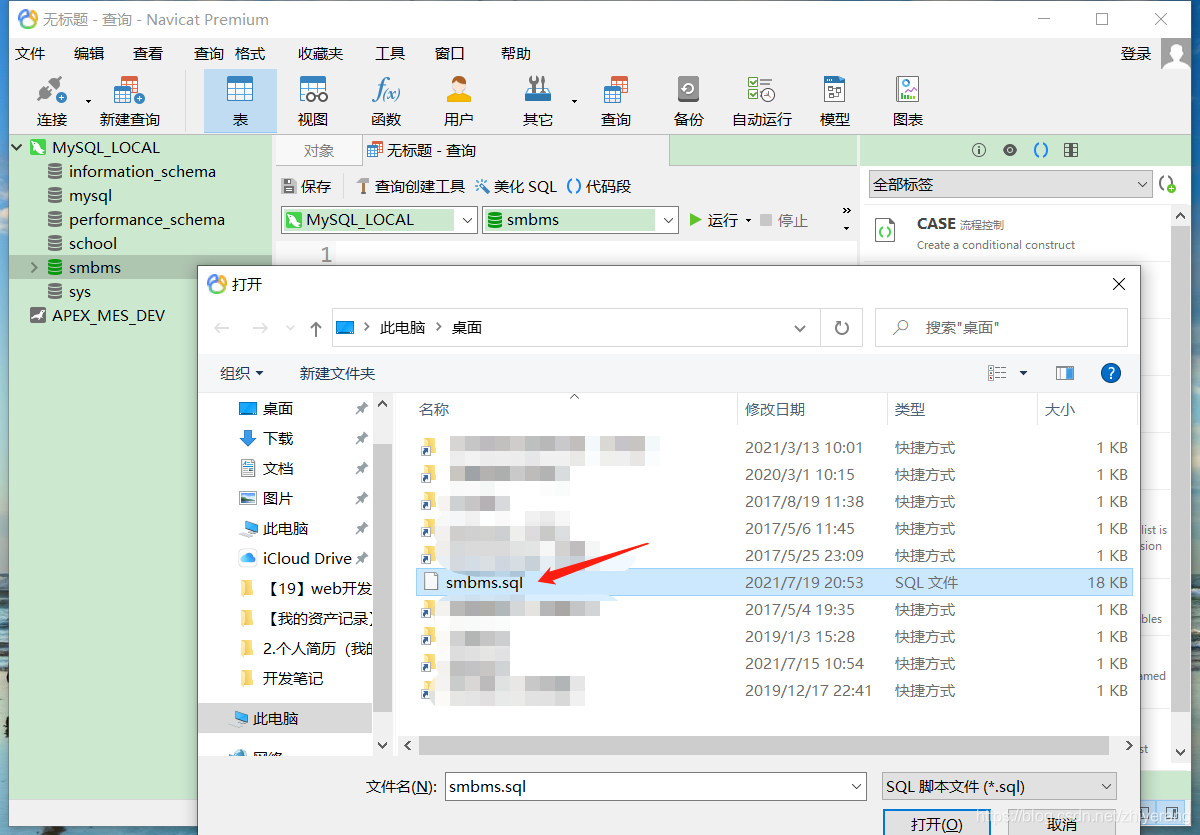This screenshot has width=1200, height=835.
Task: Expand the smbms tree node
Action: pyautogui.click(x=34, y=267)
